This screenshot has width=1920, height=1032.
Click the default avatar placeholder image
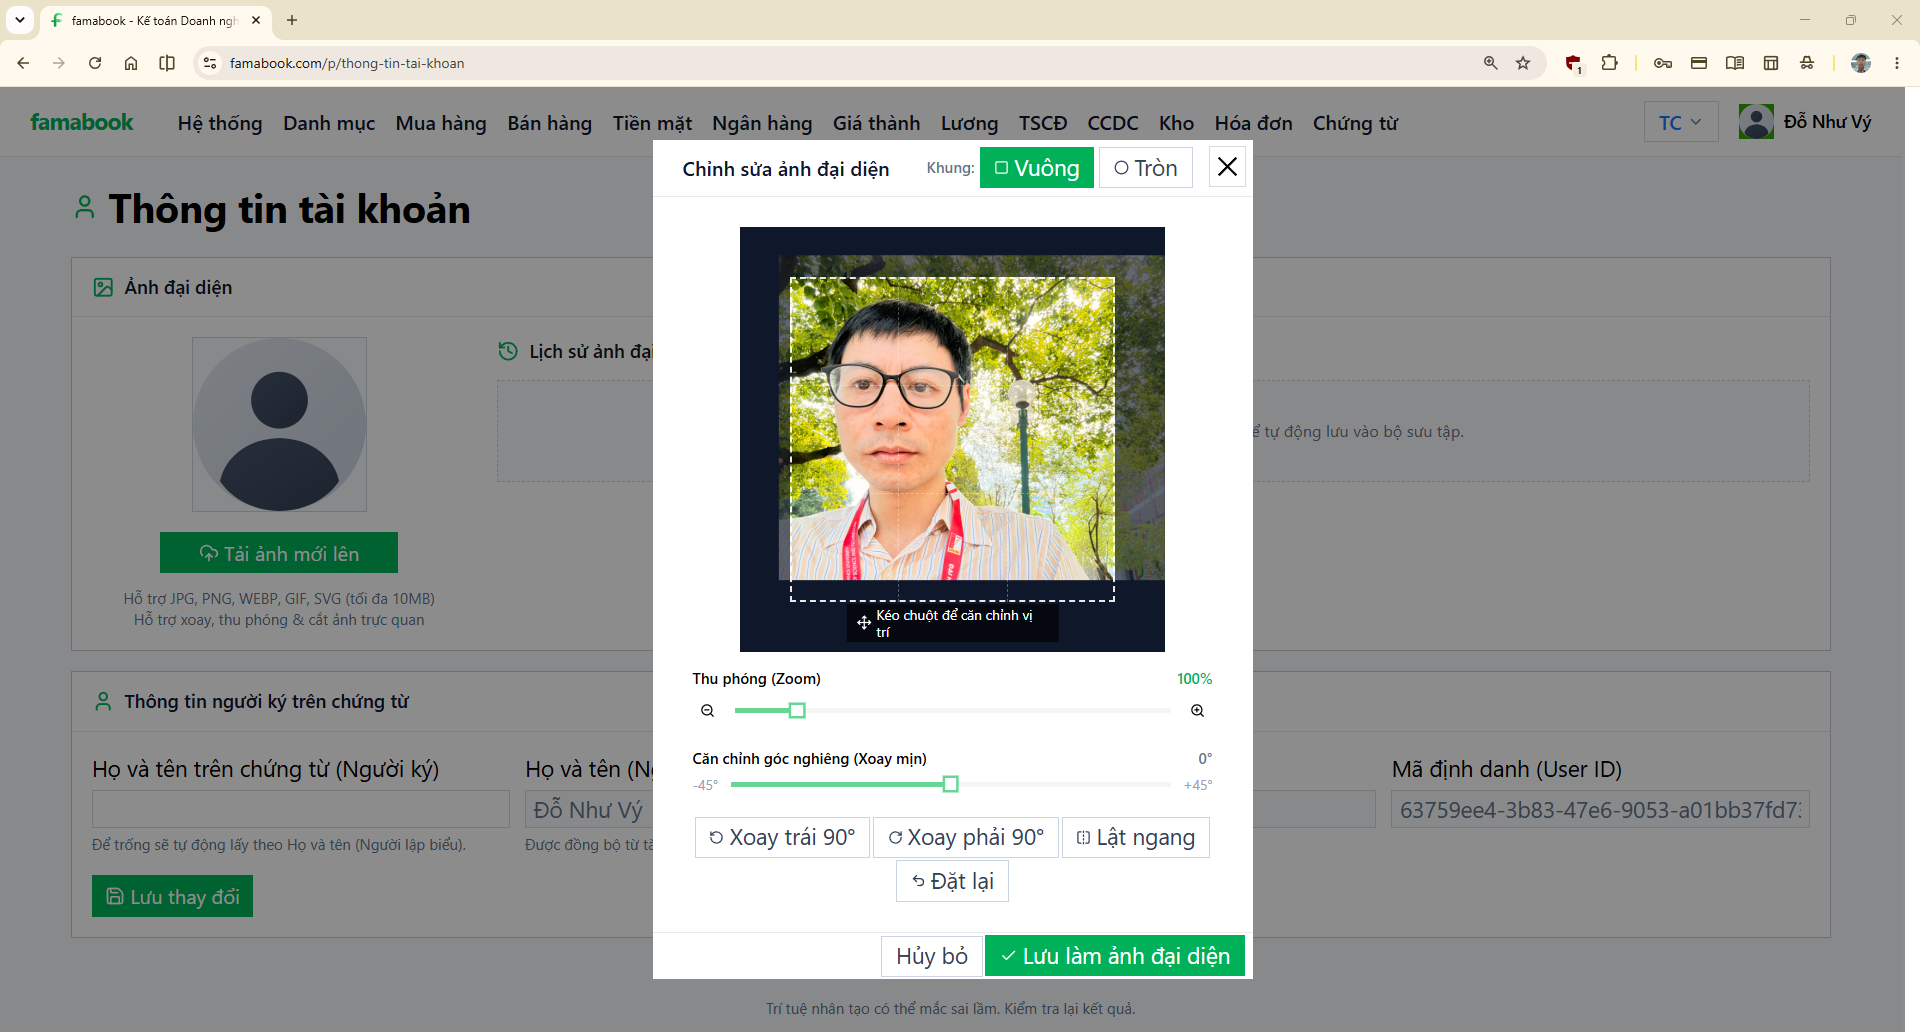click(279, 424)
